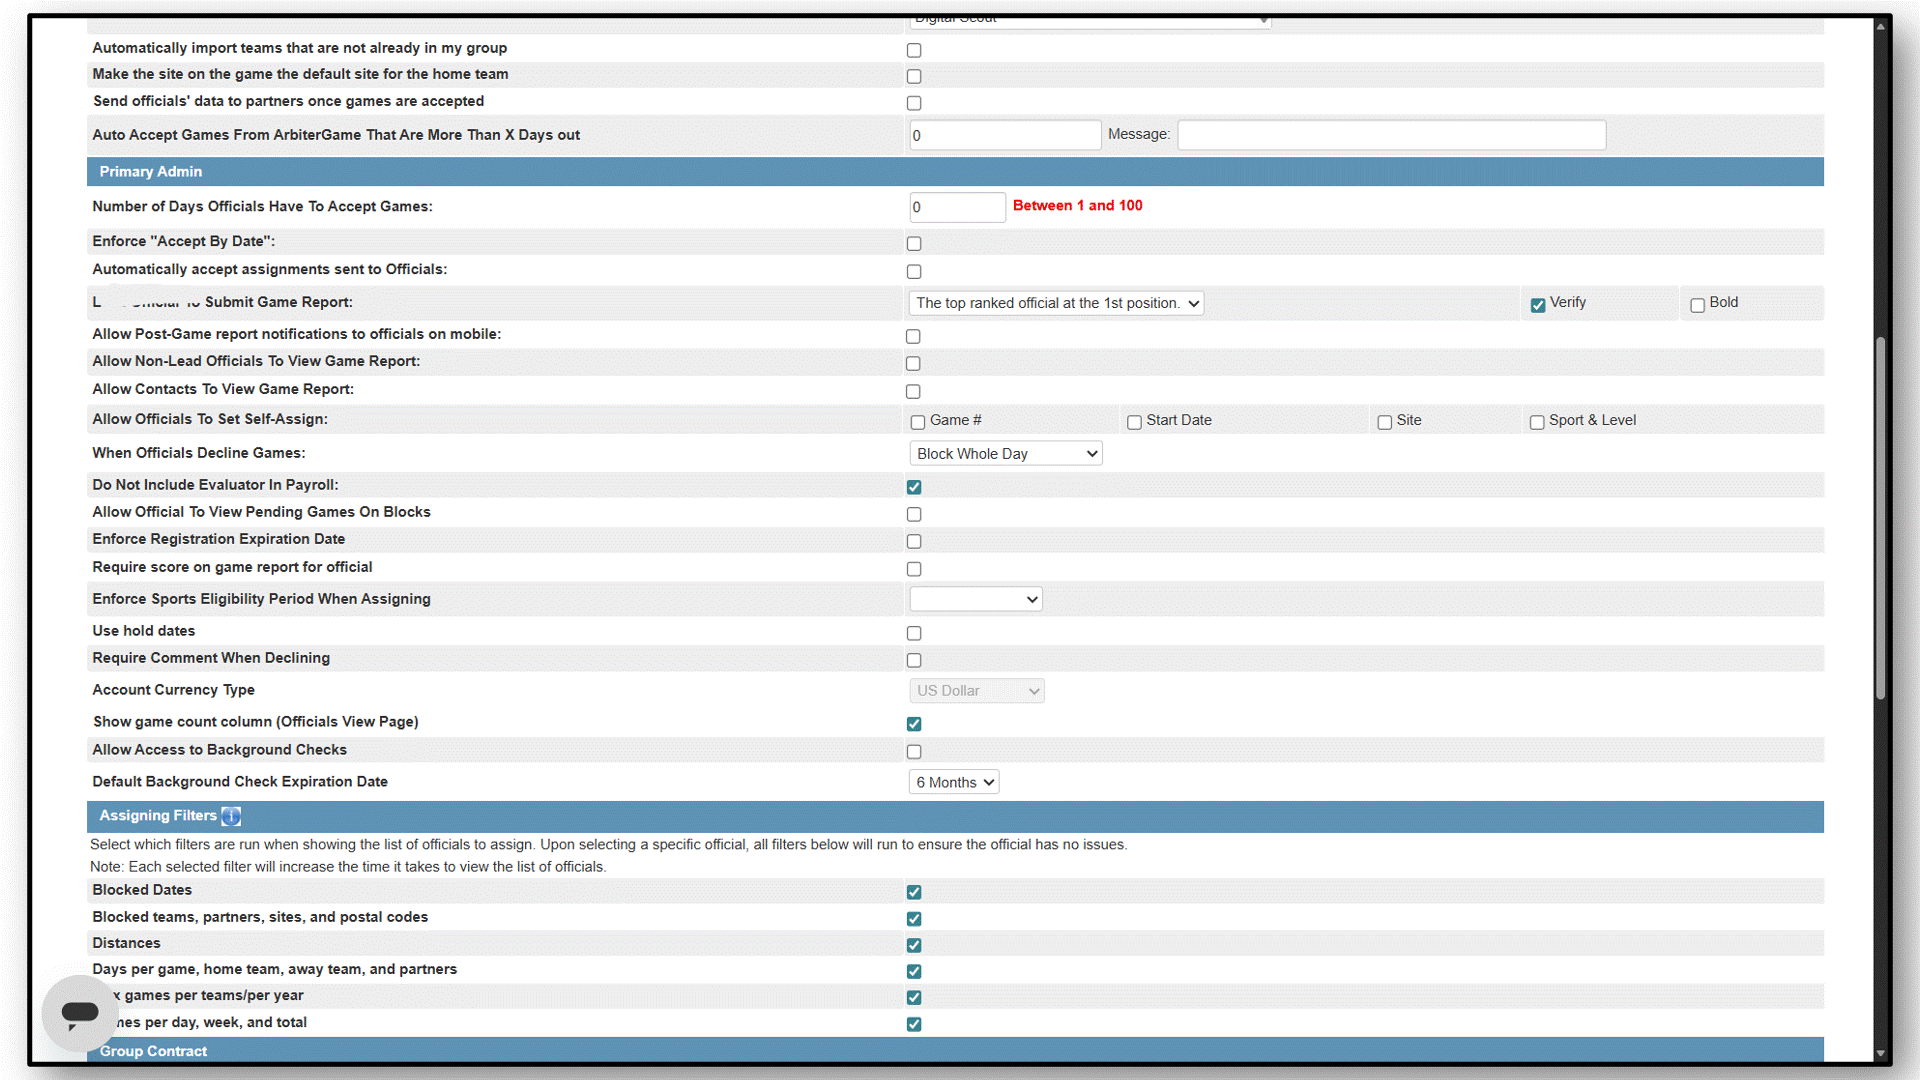Open the 6 Months expiration dropdown

954,782
